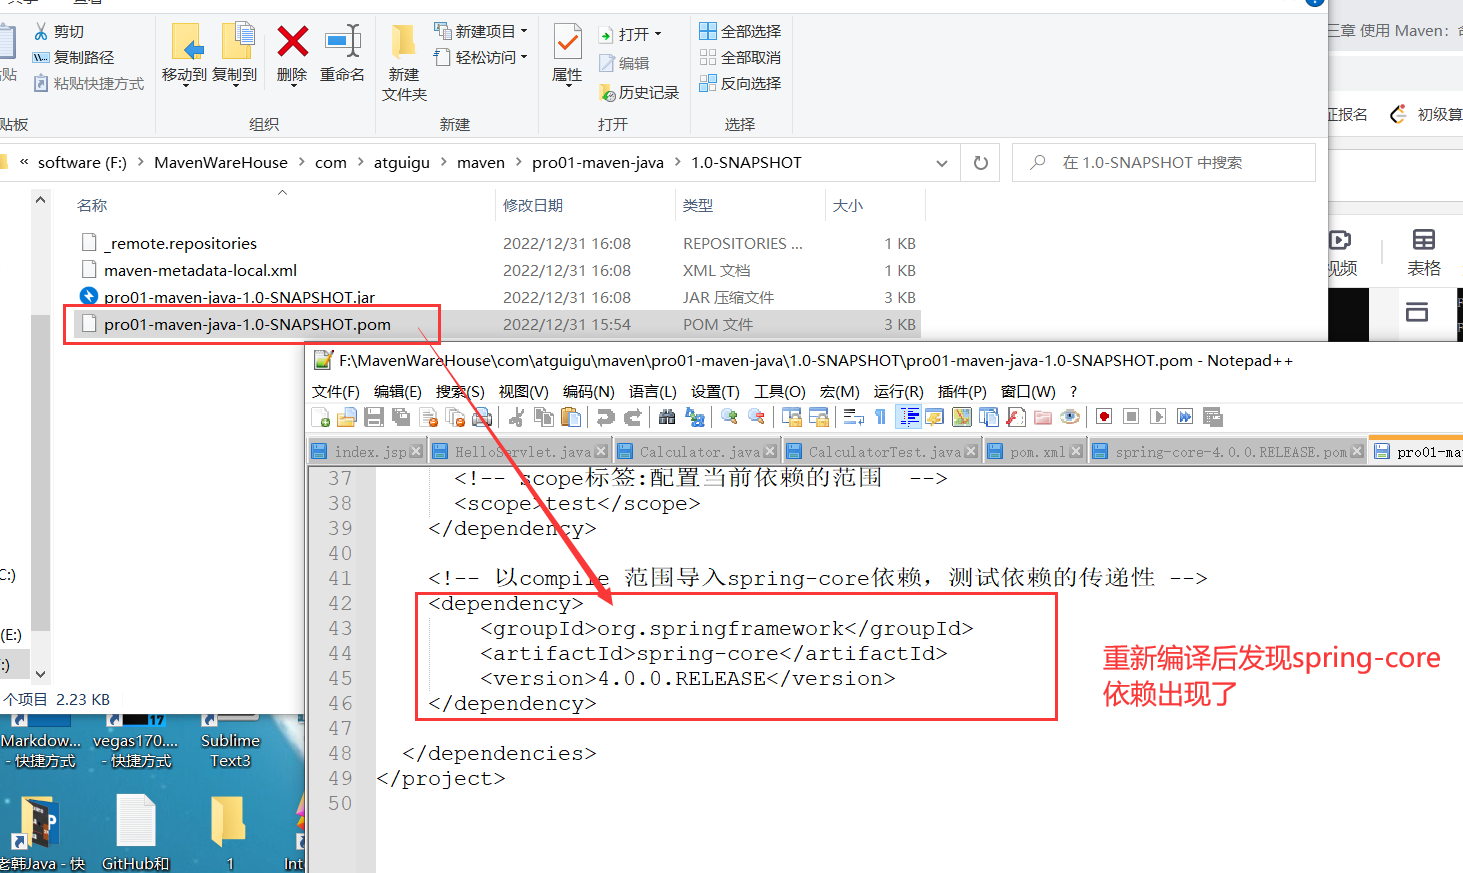Close the HelloServlet.java tab
The width and height of the screenshot is (1463, 873).
(x=601, y=452)
